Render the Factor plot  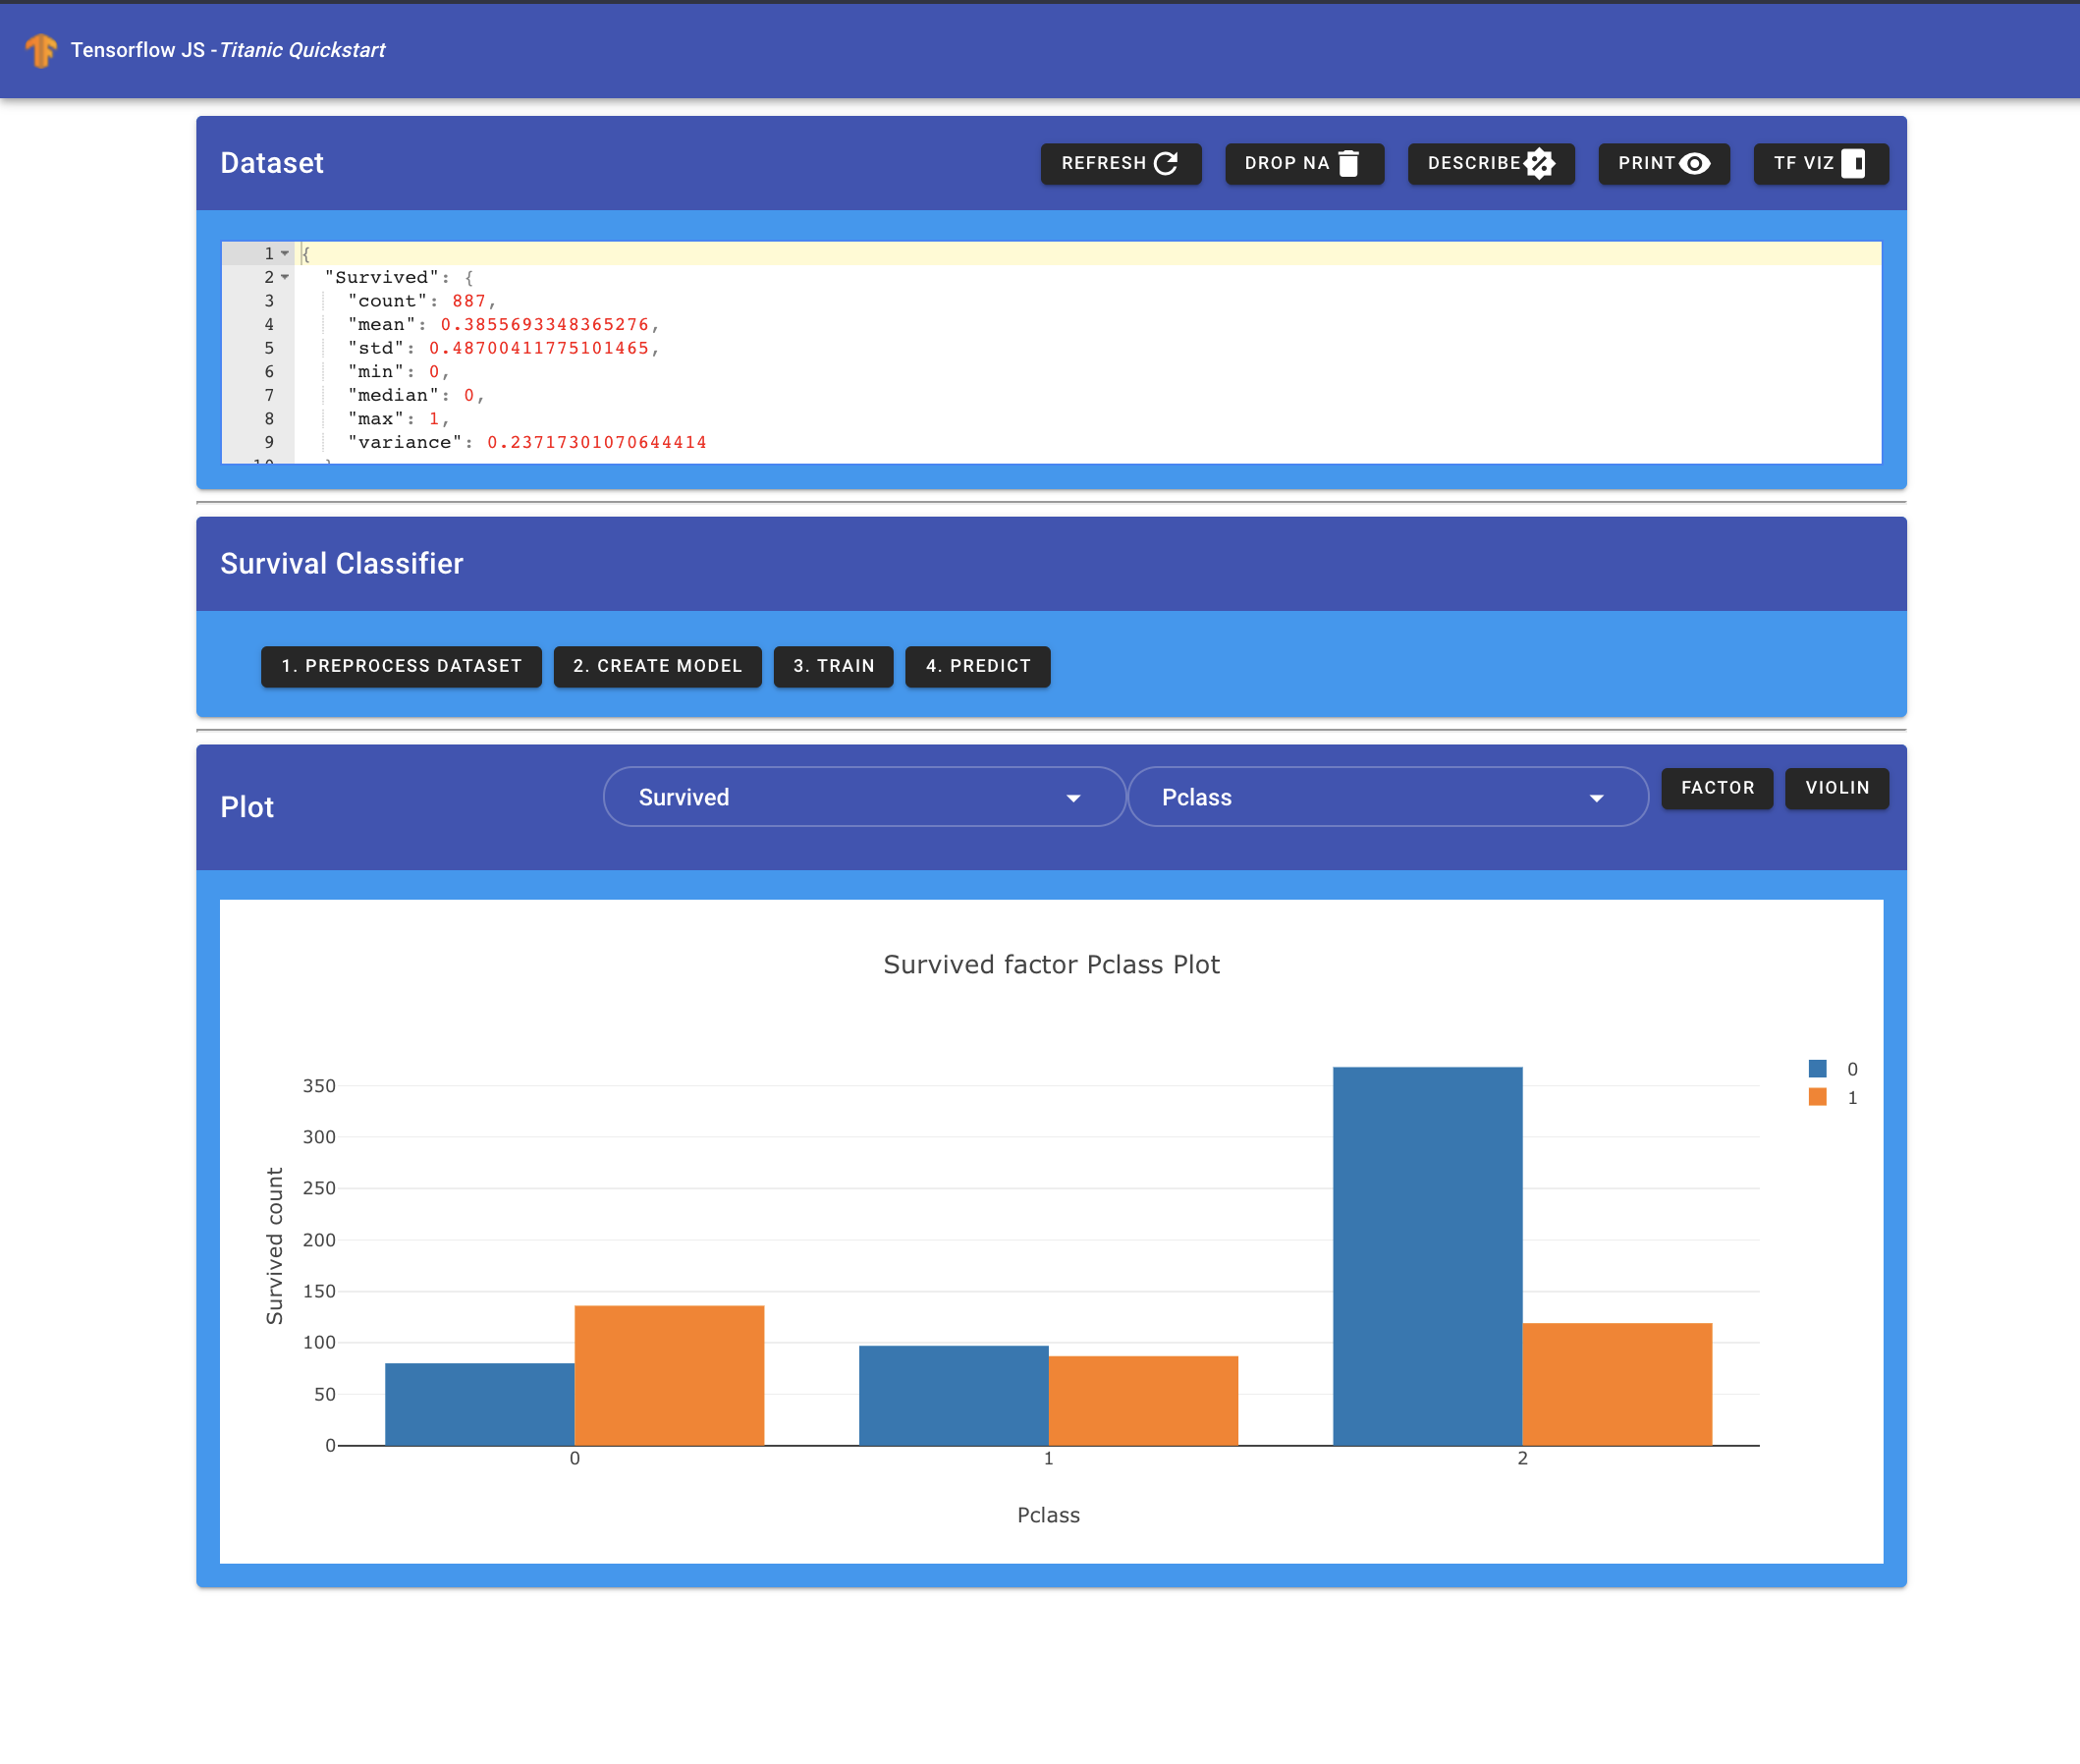click(x=1716, y=788)
